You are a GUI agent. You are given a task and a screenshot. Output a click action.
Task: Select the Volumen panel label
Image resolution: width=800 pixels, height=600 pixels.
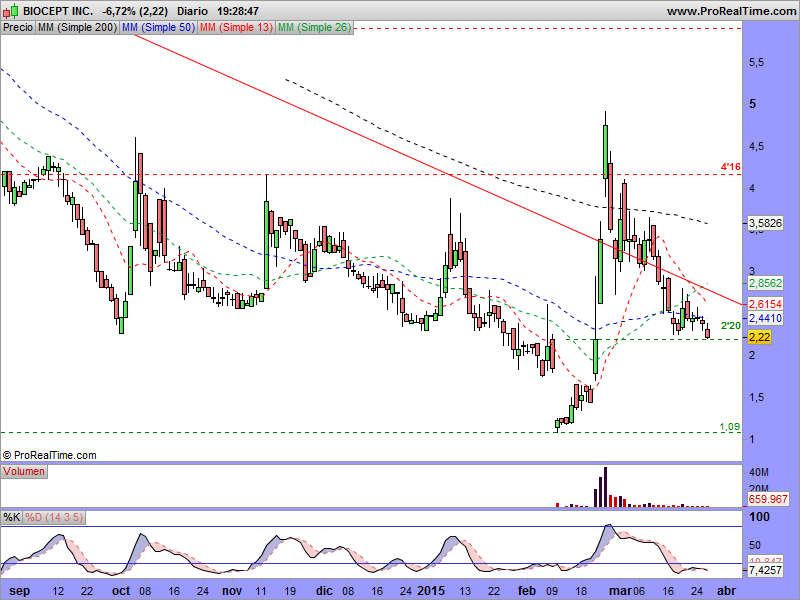(24, 471)
